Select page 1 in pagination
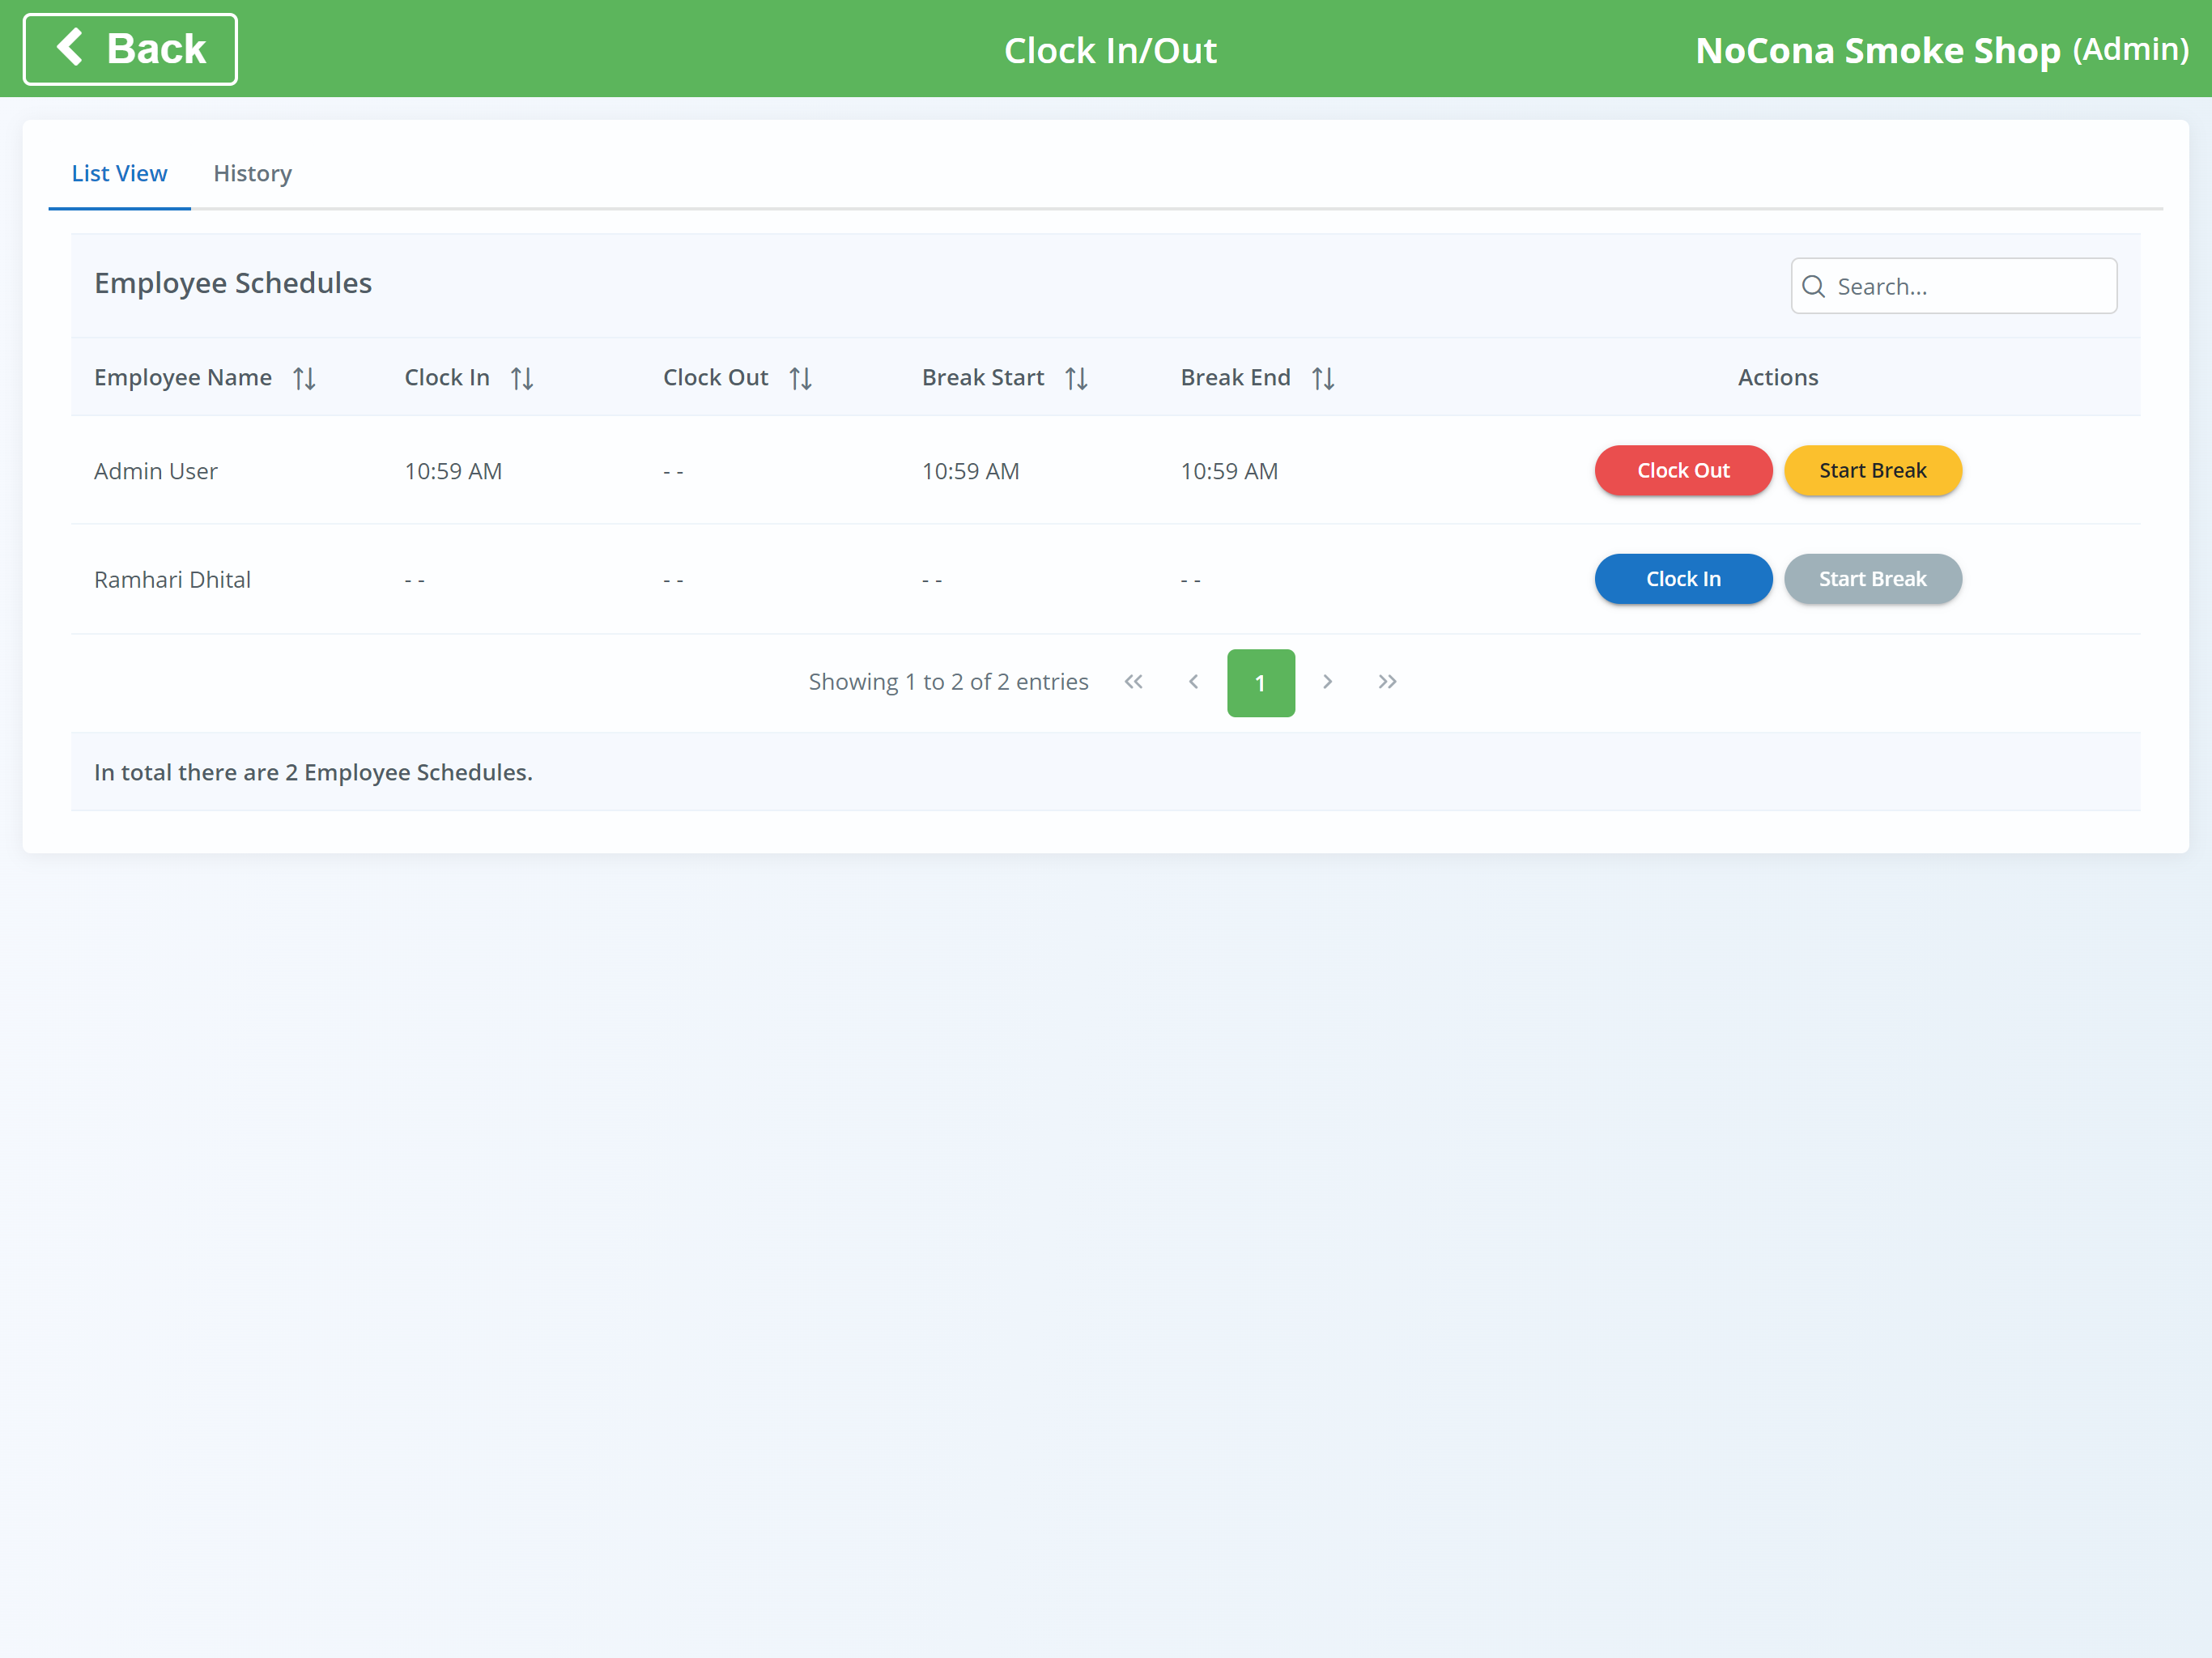The height and width of the screenshot is (1658, 2212). click(x=1260, y=683)
